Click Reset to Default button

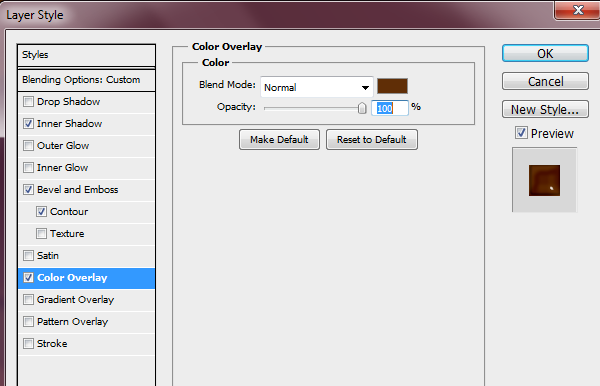[x=372, y=140]
